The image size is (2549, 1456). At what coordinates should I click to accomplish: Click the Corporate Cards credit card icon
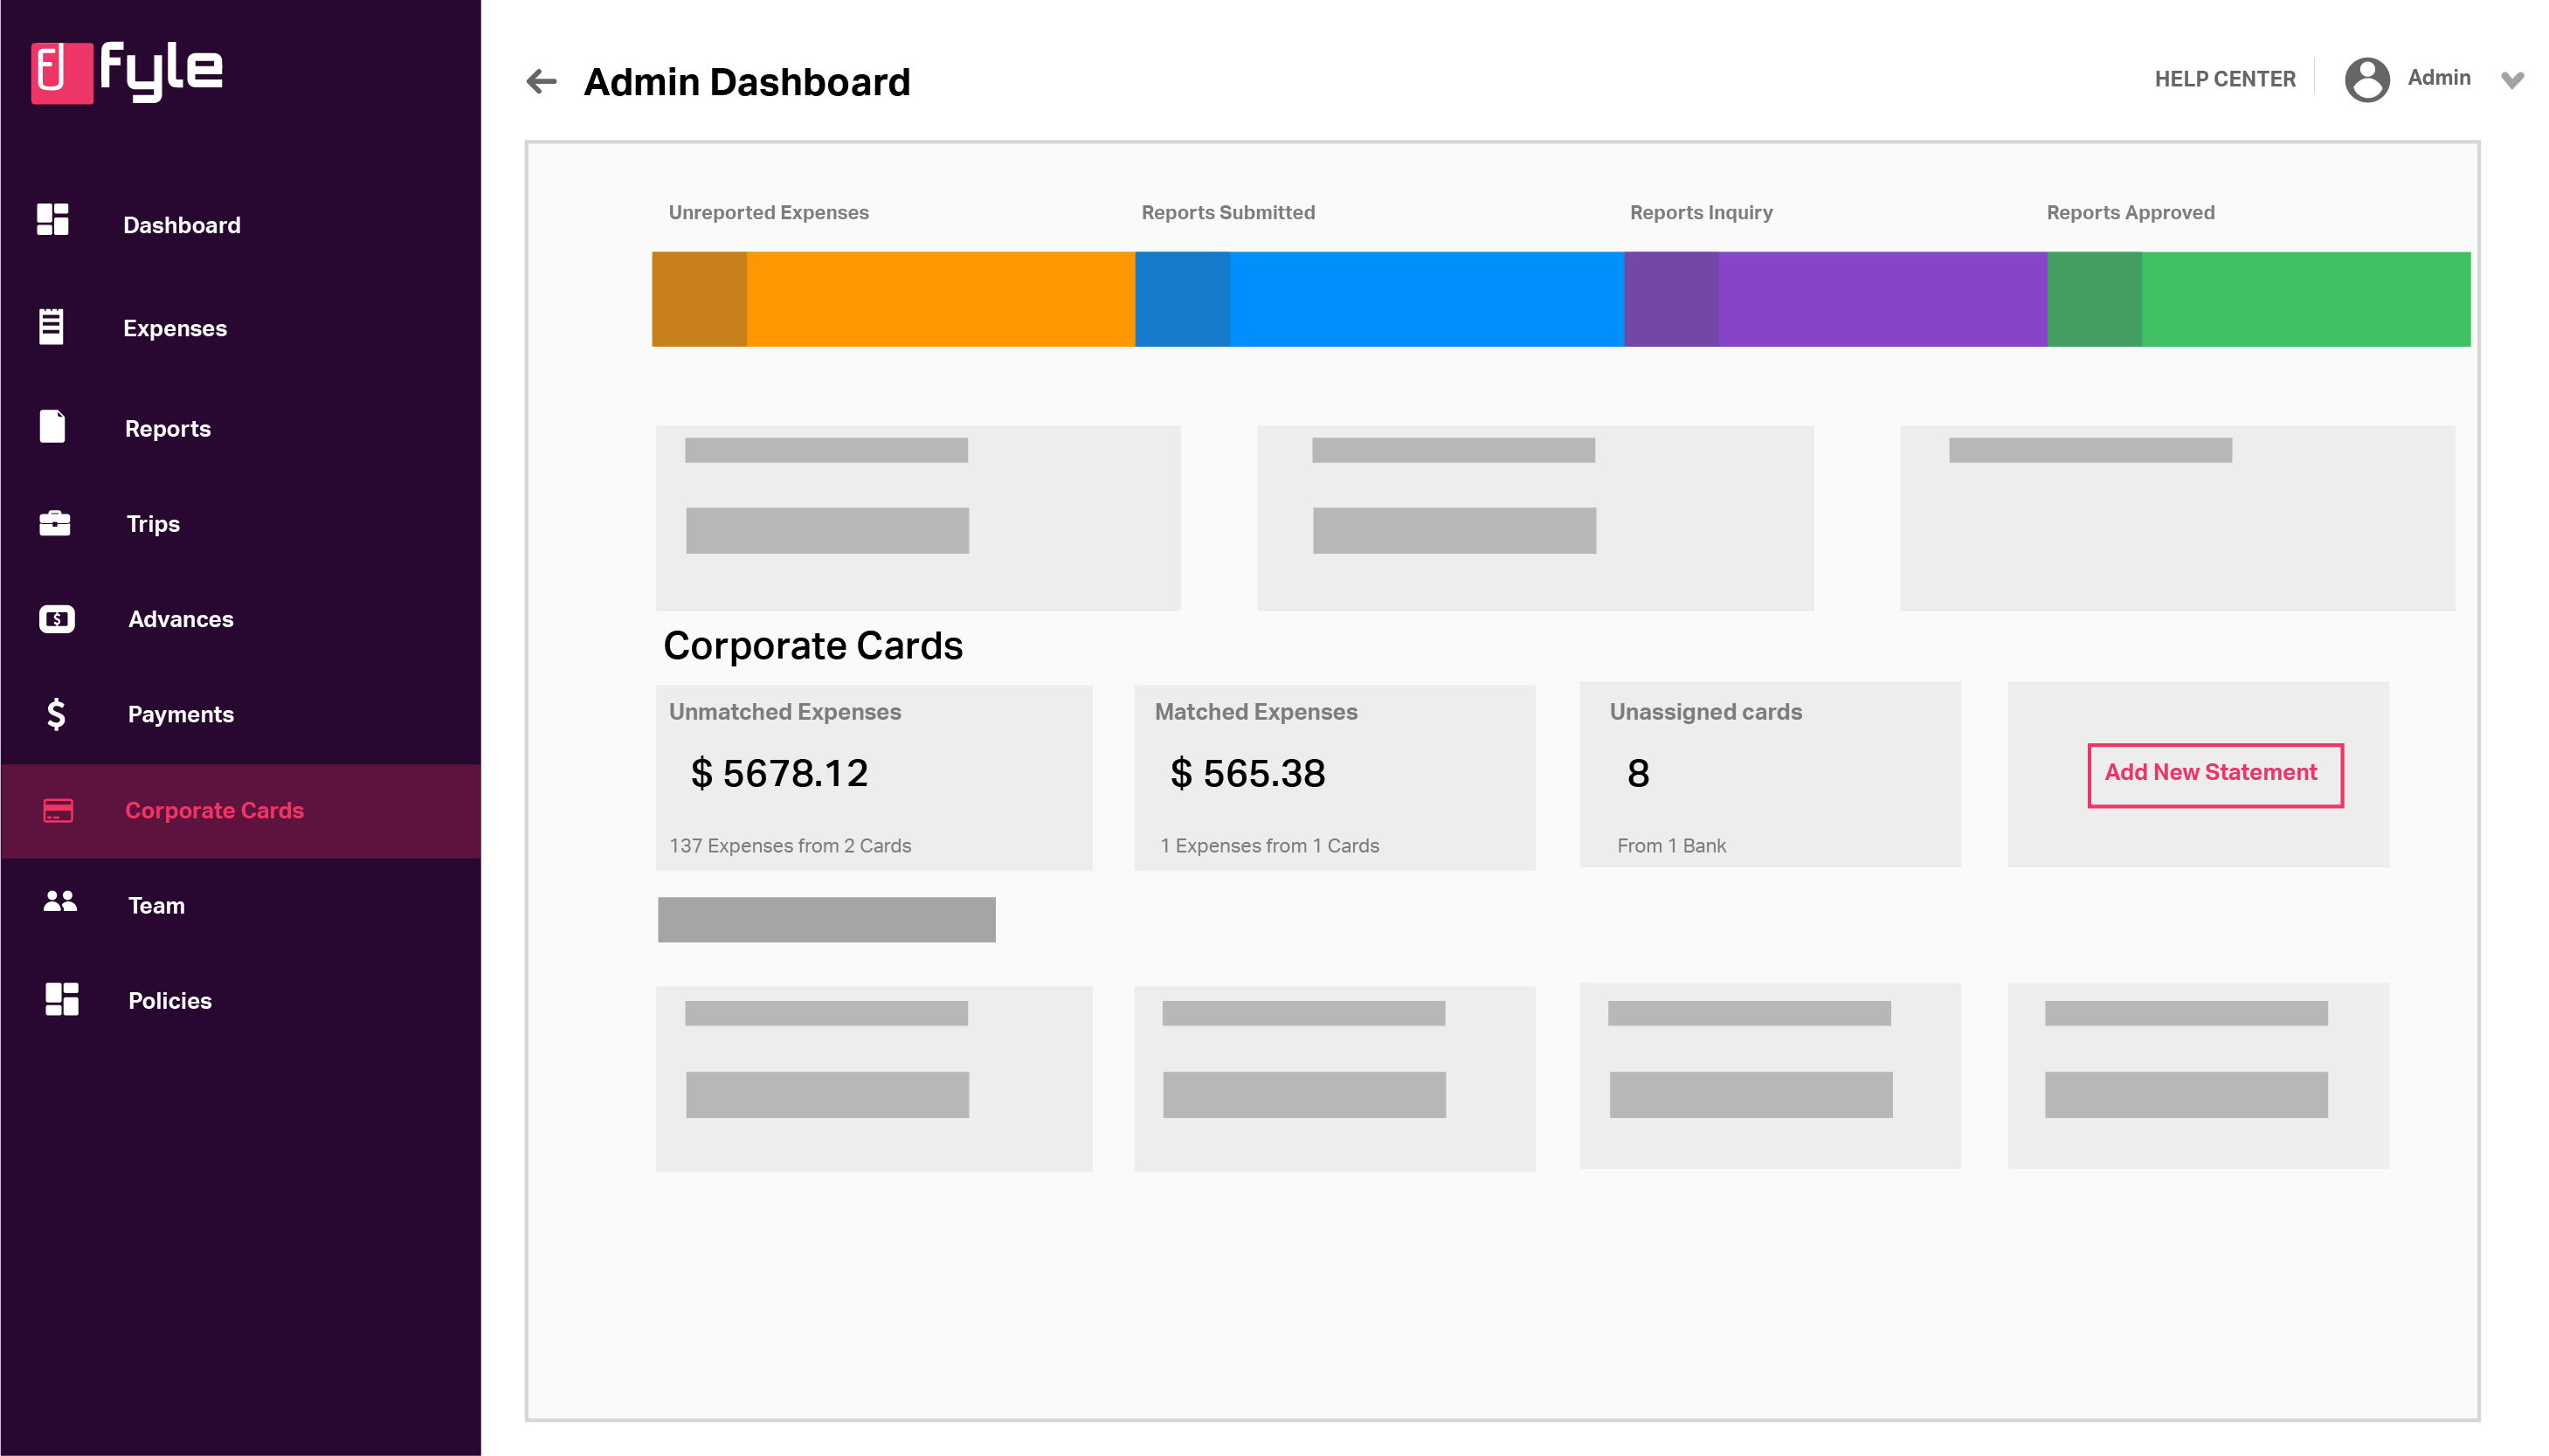58,810
